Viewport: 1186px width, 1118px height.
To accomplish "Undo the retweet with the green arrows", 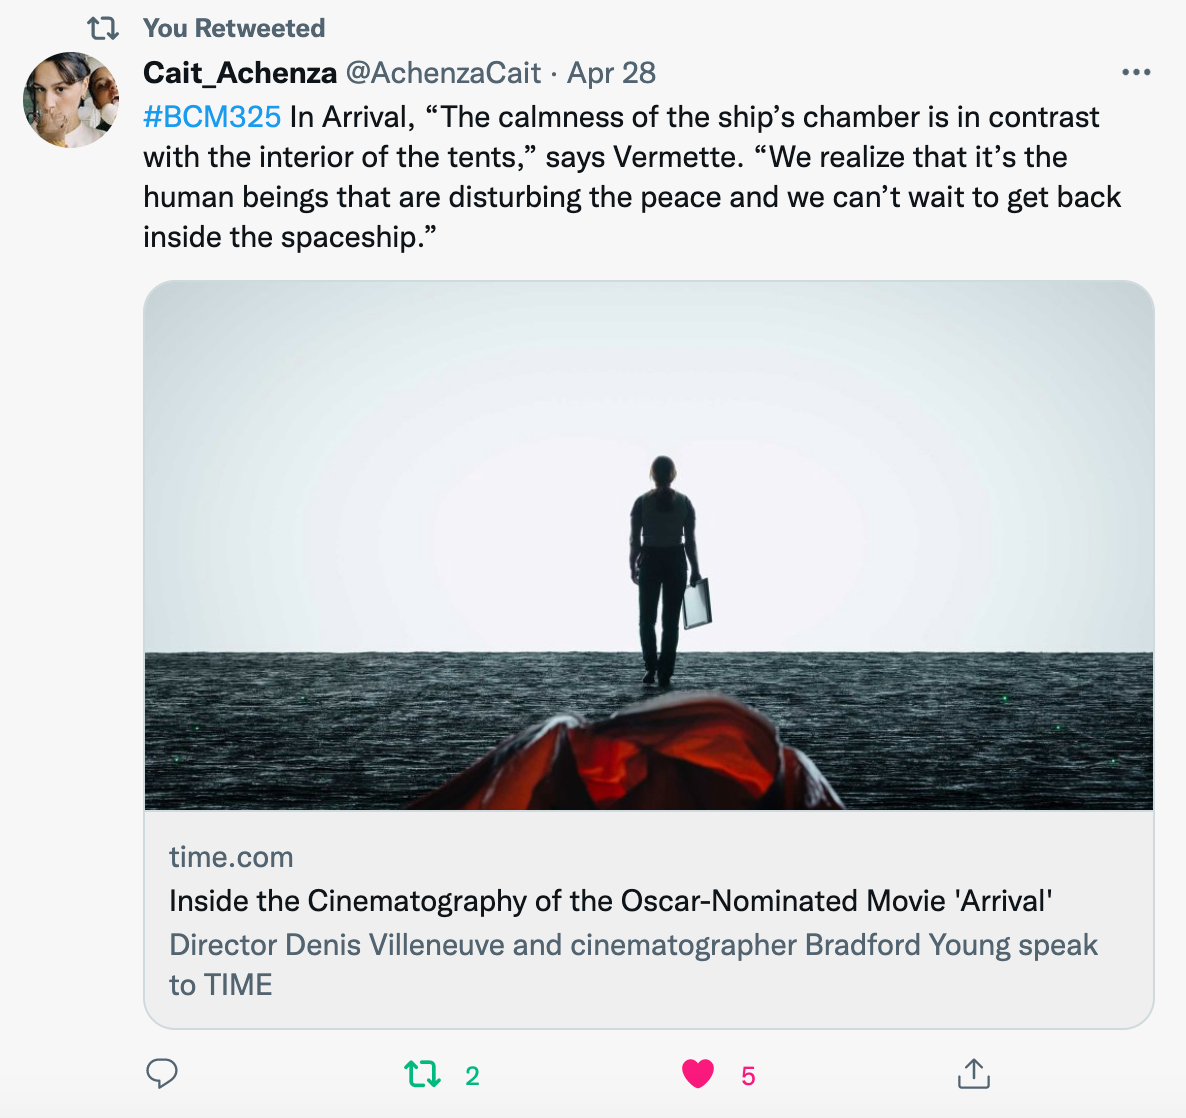I will pos(422,1075).
